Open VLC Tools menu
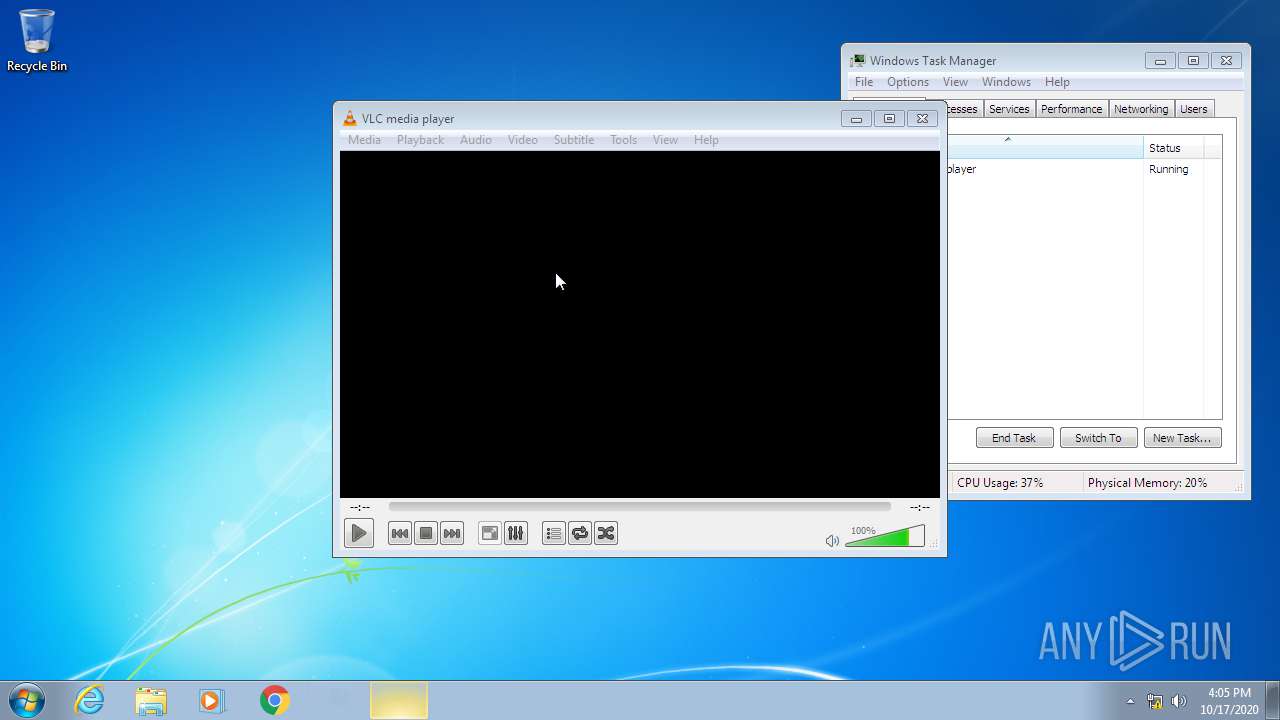Image resolution: width=1280 pixels, height=720 pixels. pyautogui.click(x=623, y=140)
